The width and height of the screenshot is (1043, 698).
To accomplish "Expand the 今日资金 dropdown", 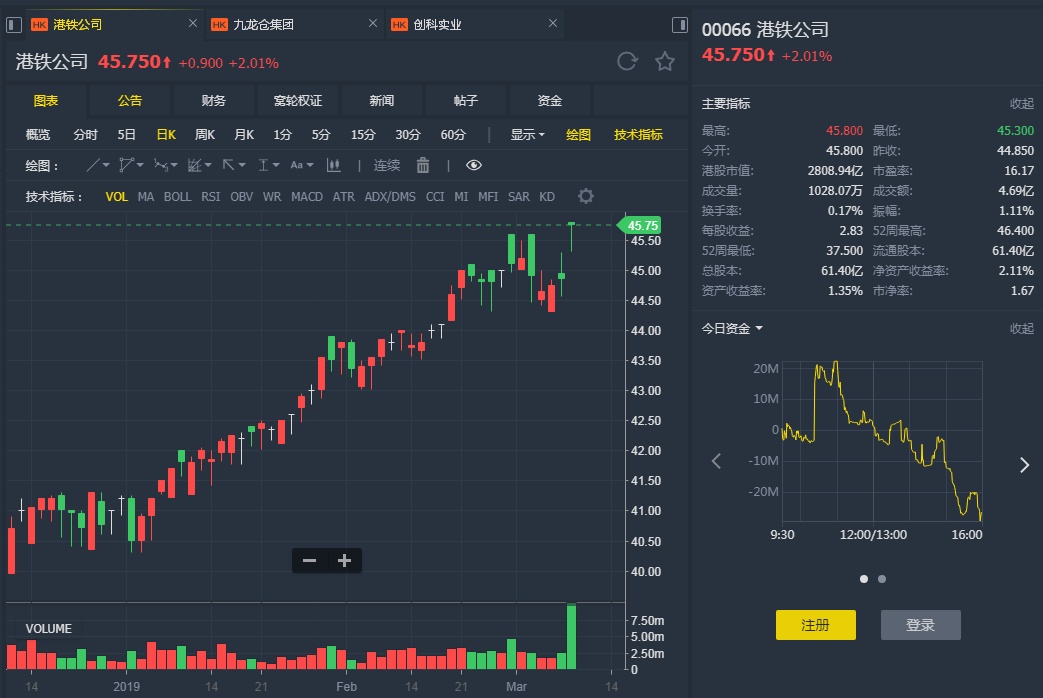I will (732, 328).
